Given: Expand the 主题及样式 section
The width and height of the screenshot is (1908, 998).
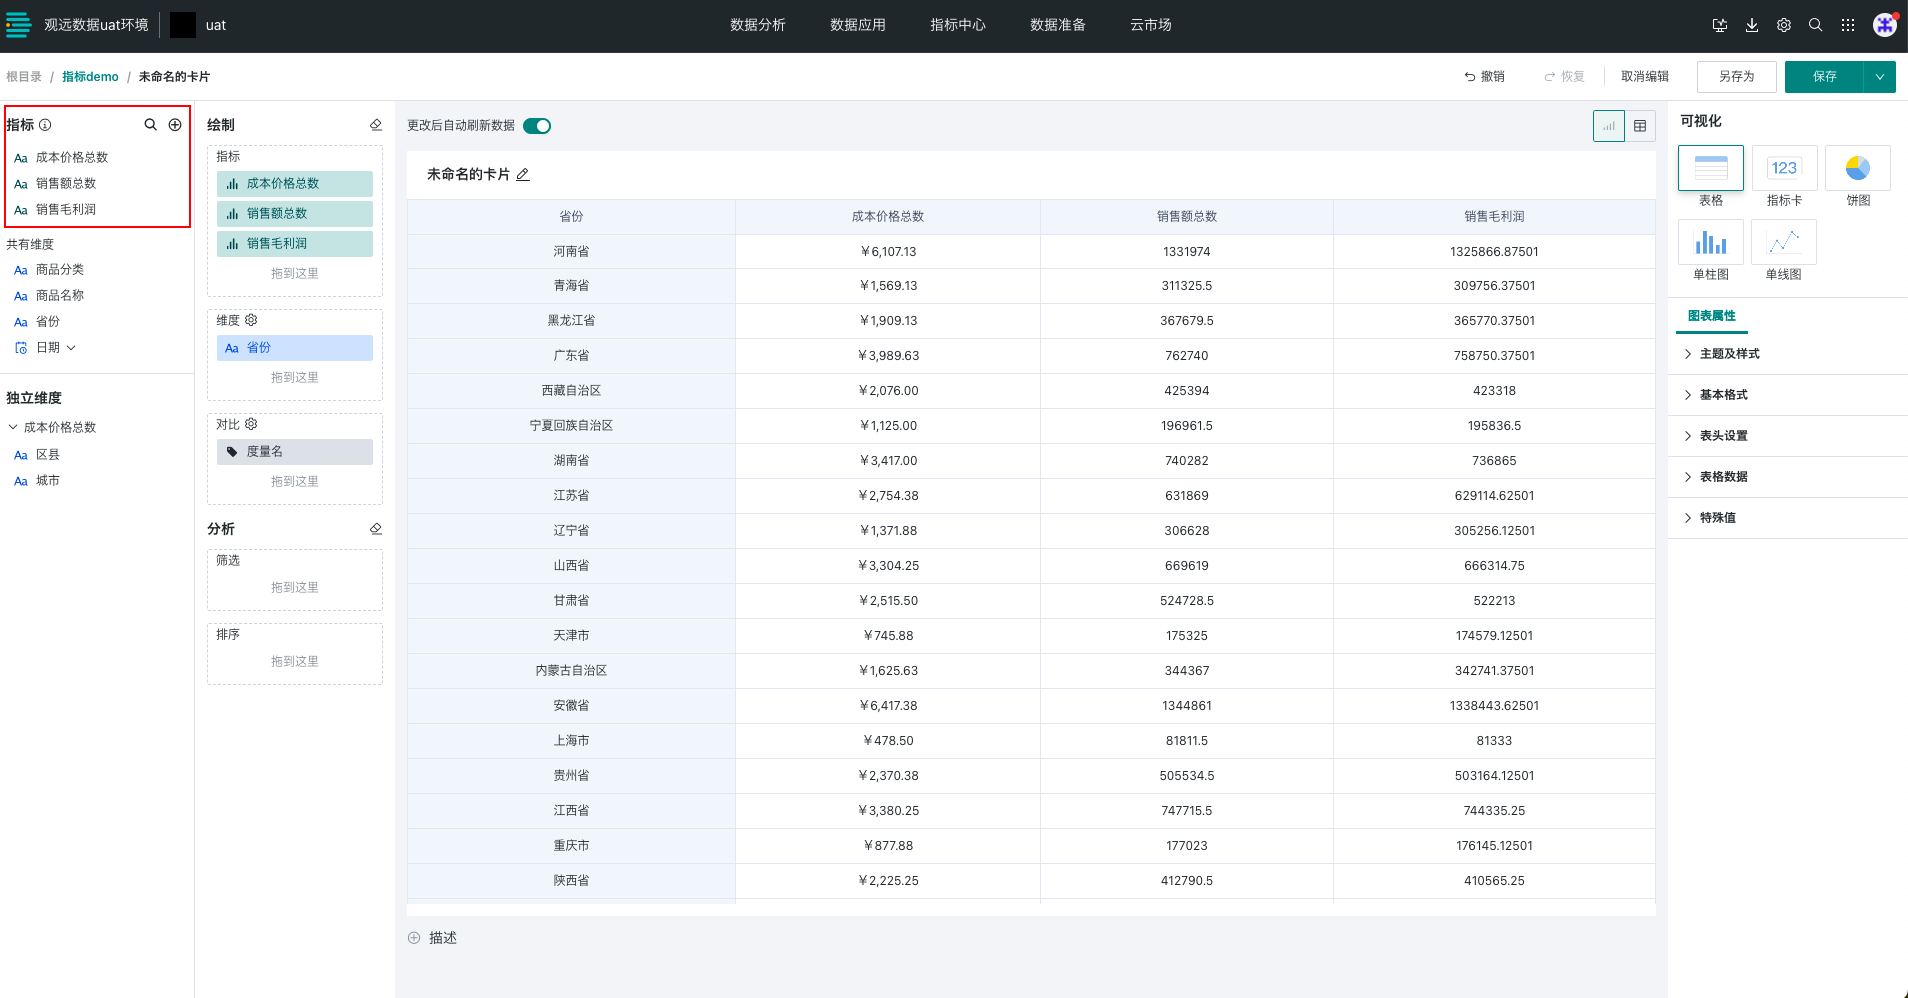Looking at the screenshot, I should coord(1729,354).
